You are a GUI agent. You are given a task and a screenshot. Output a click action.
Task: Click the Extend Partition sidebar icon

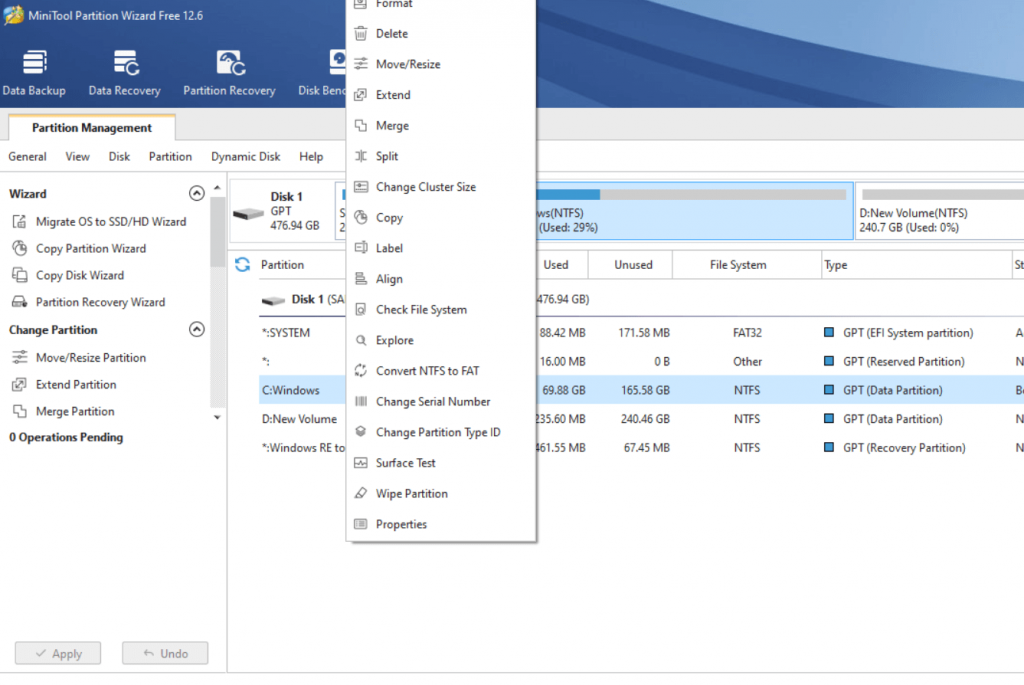click(20, 384)
